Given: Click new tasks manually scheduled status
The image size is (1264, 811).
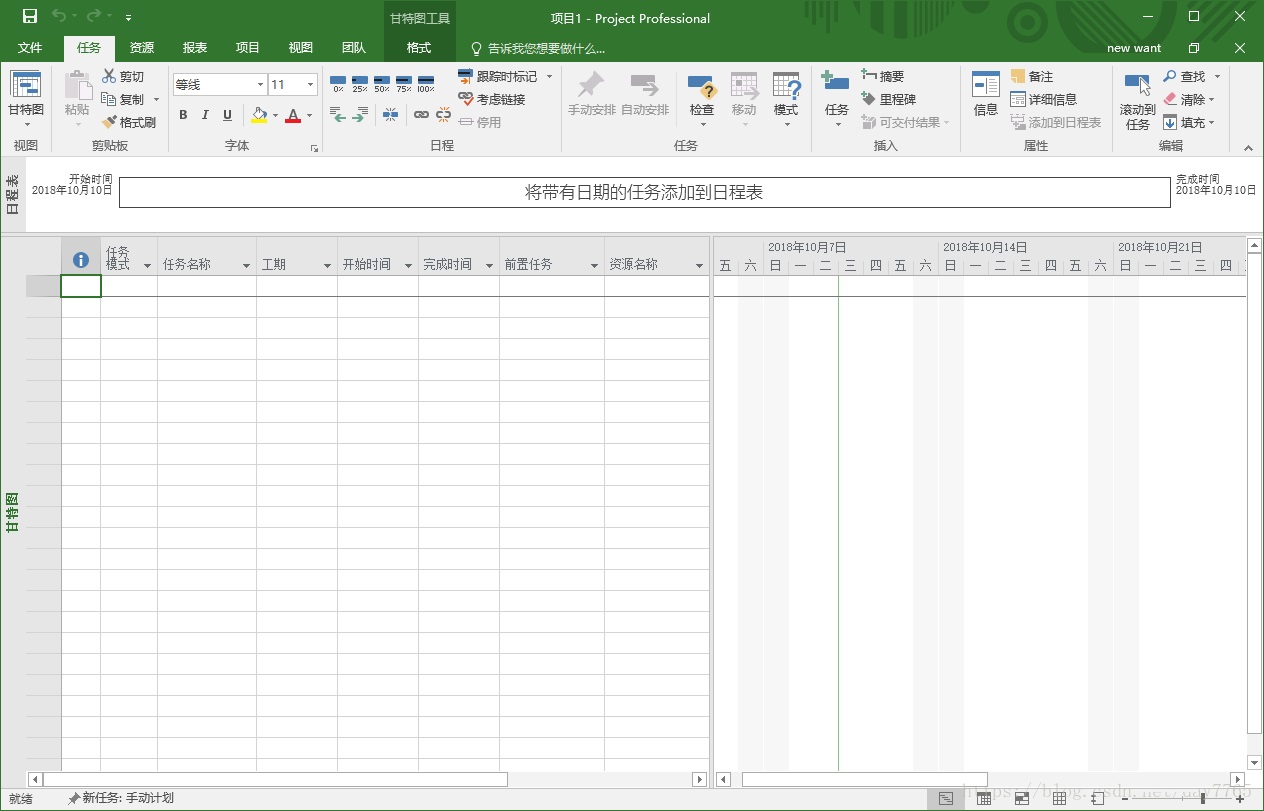Looking at the screenshot, I should pyautogui.click(x=120, y=798).
